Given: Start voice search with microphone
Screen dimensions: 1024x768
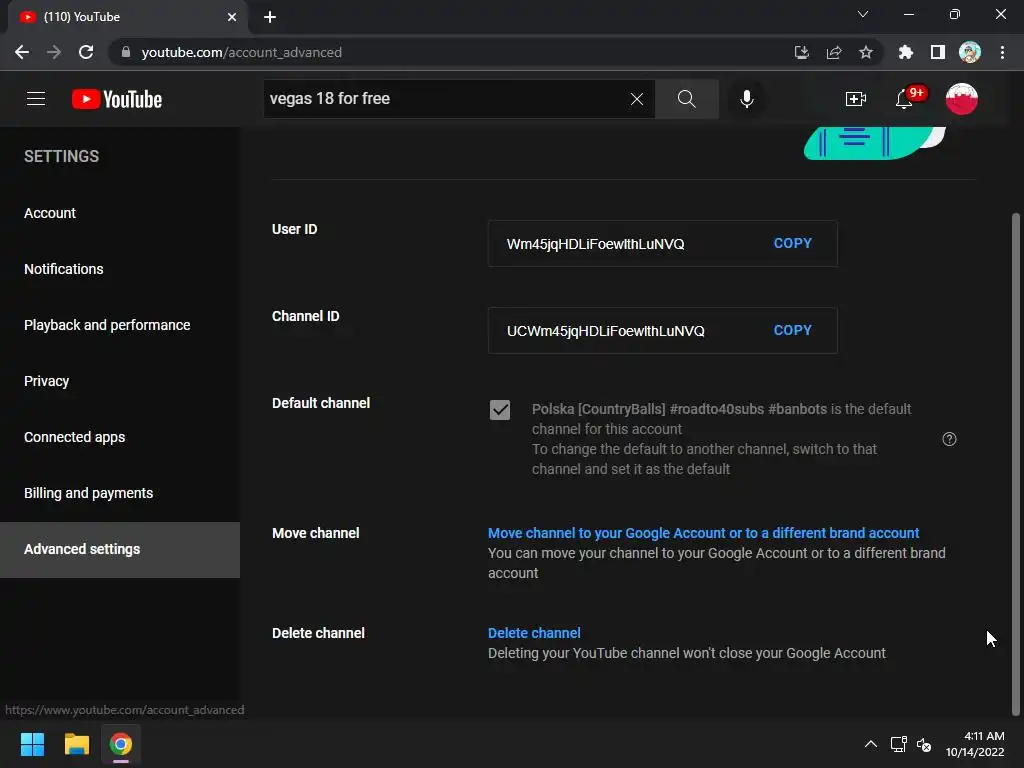Looking at the screenshot, I should (x=746, y=99).
